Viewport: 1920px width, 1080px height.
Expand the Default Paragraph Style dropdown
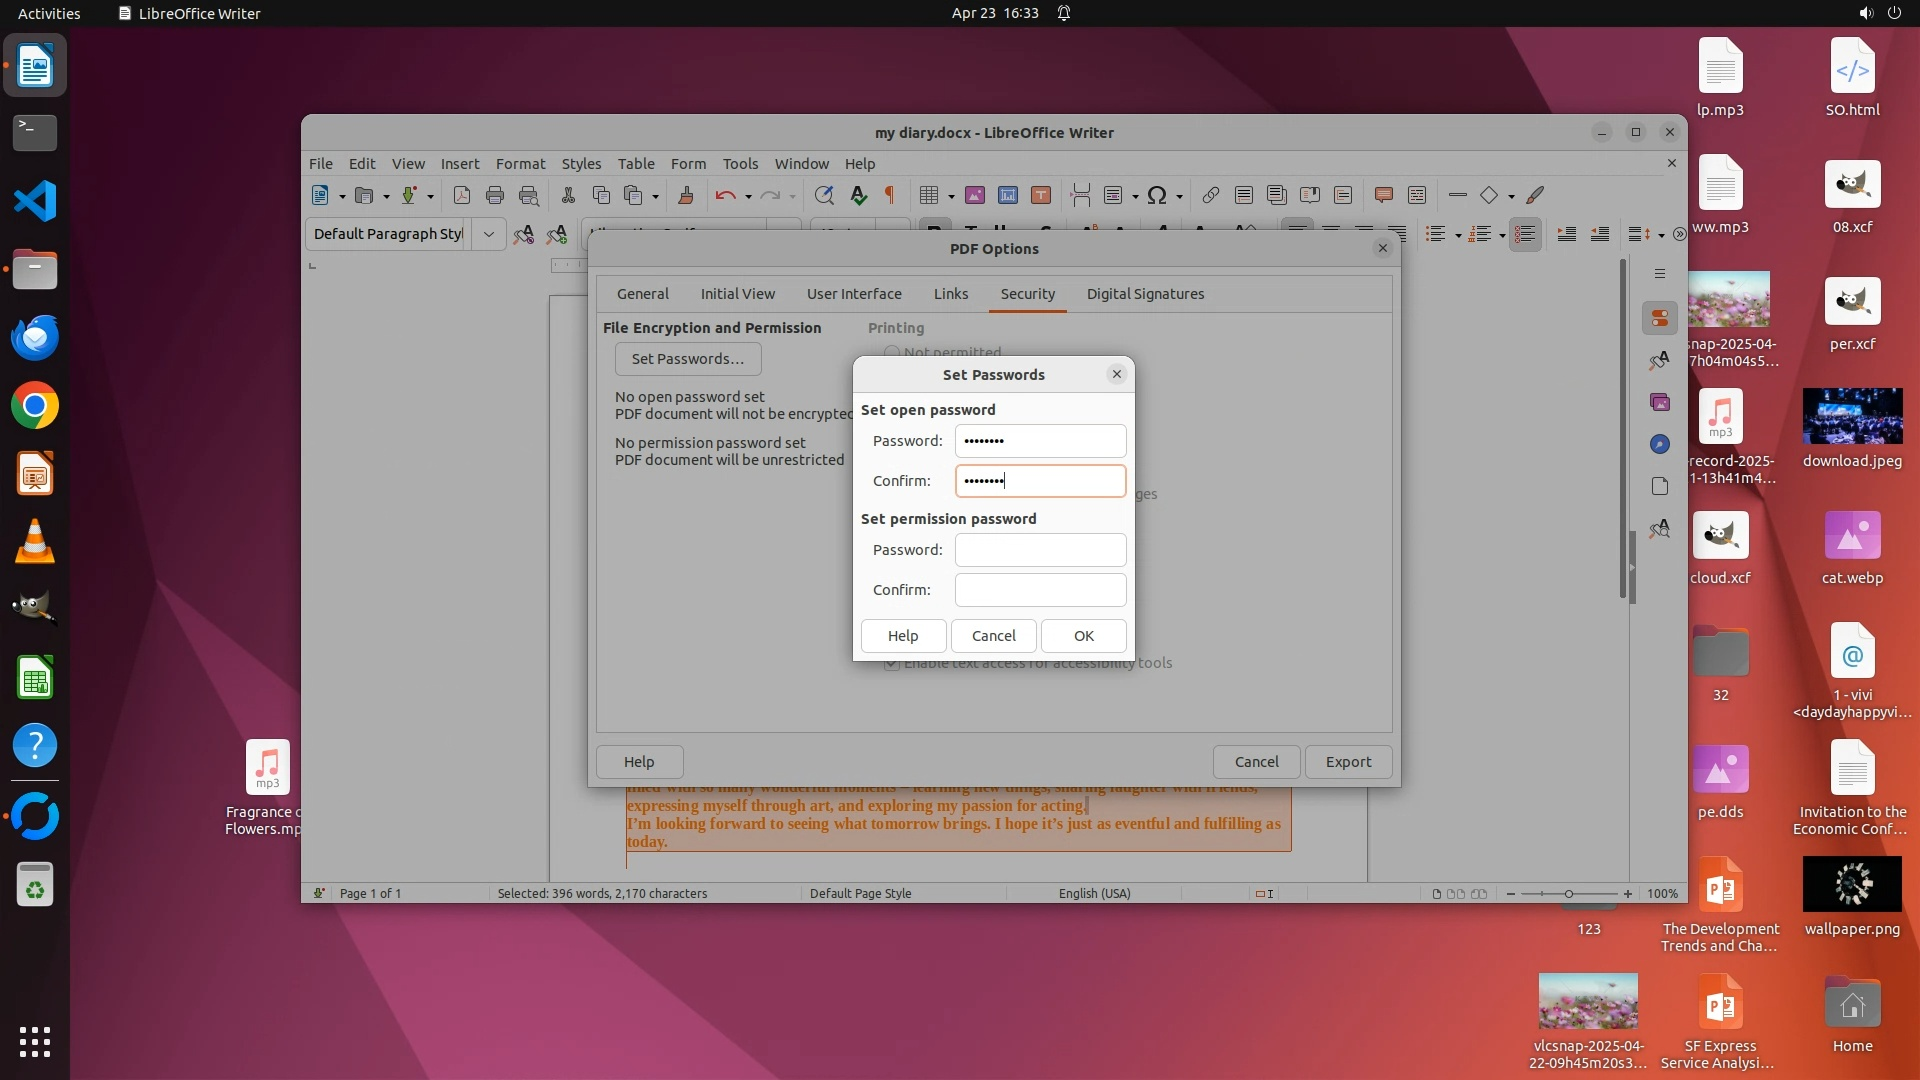tap(489, 234)
